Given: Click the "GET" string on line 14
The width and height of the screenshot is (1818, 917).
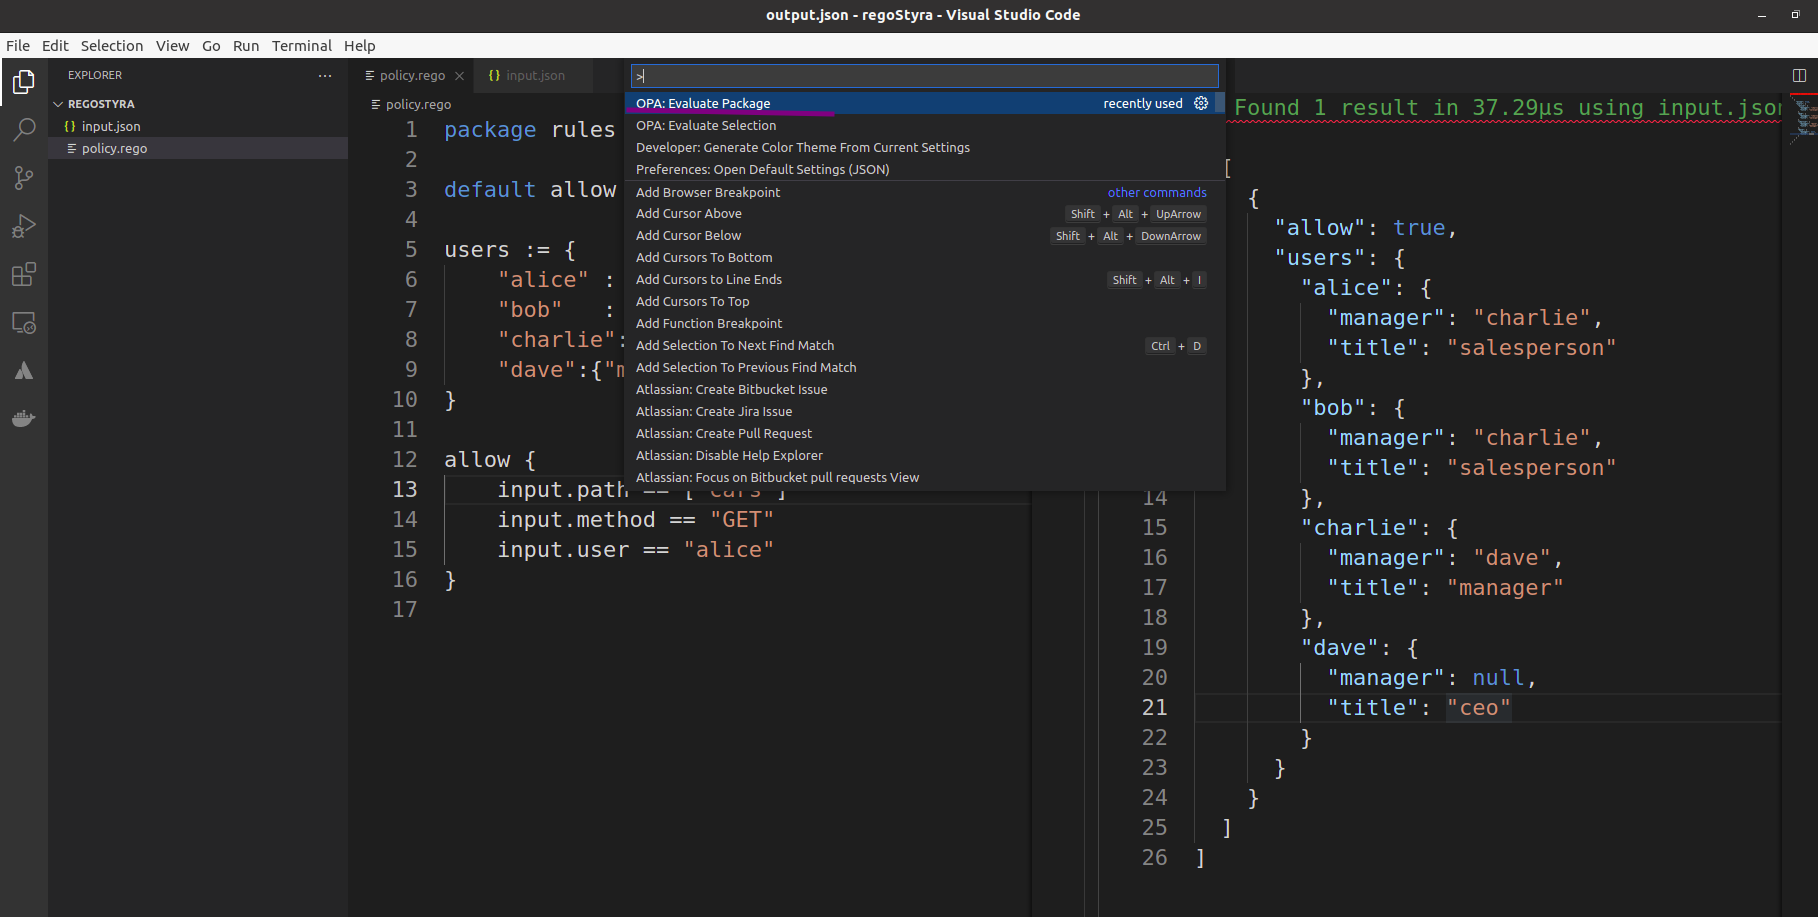Looking at the screenshot, I should pos(741,520).
